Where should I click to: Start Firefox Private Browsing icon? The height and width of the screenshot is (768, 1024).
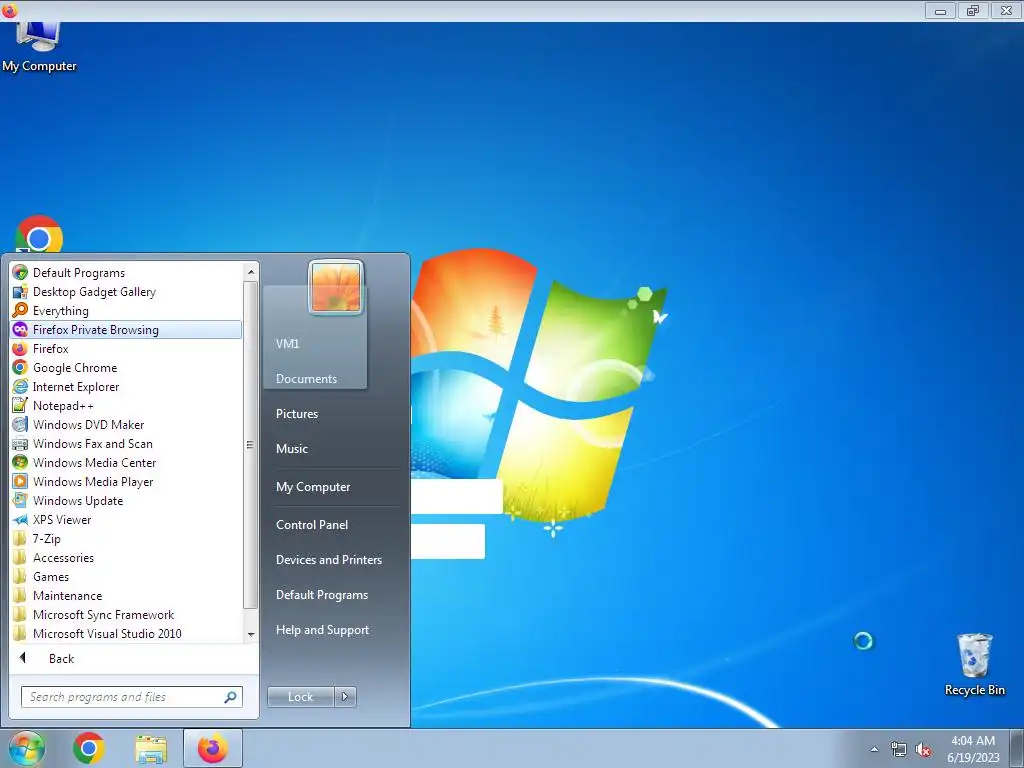(20, 329)
